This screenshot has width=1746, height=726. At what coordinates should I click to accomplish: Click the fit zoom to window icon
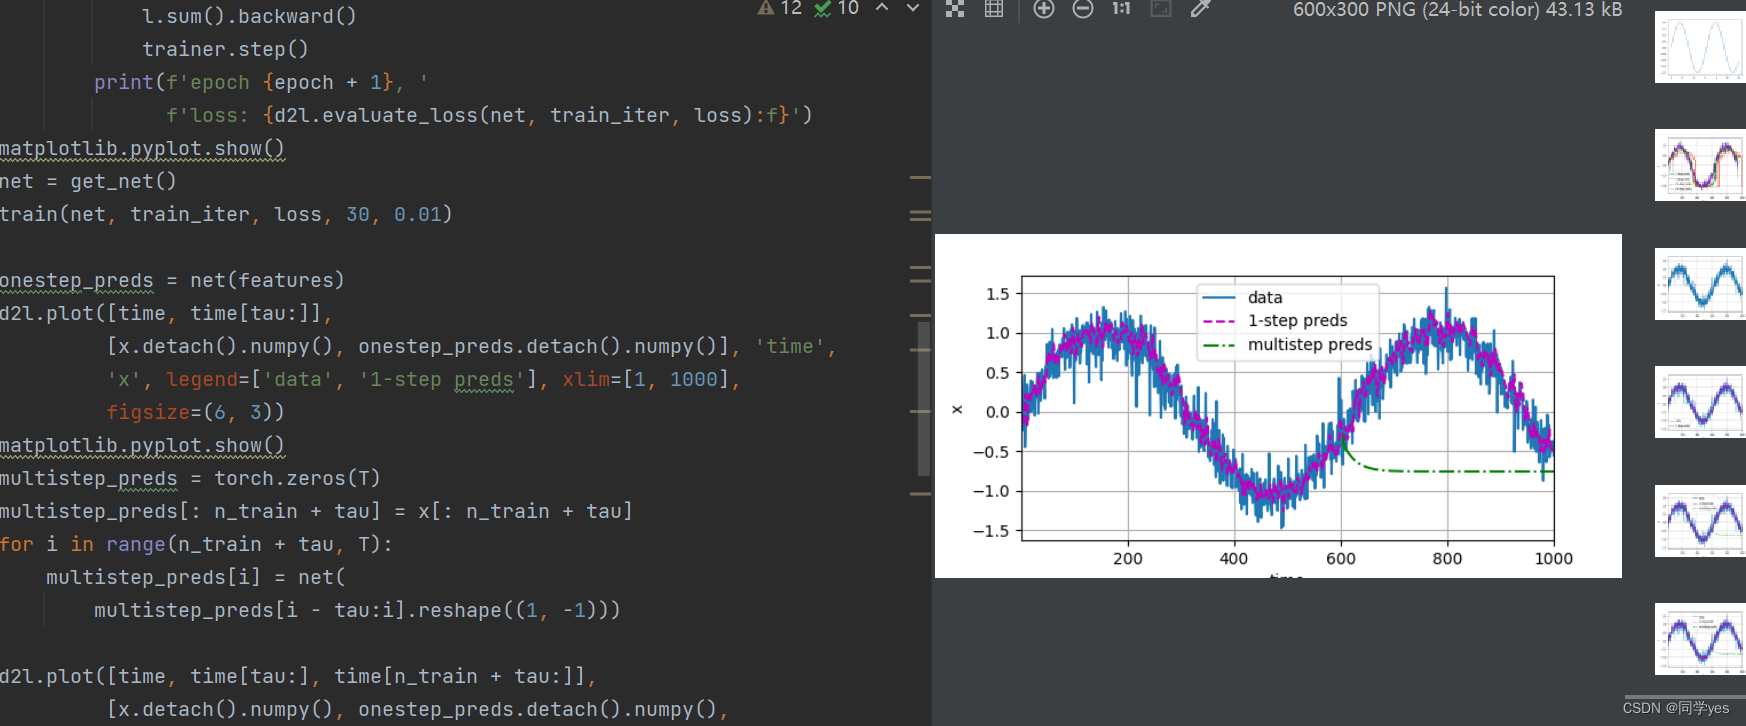1161,9
